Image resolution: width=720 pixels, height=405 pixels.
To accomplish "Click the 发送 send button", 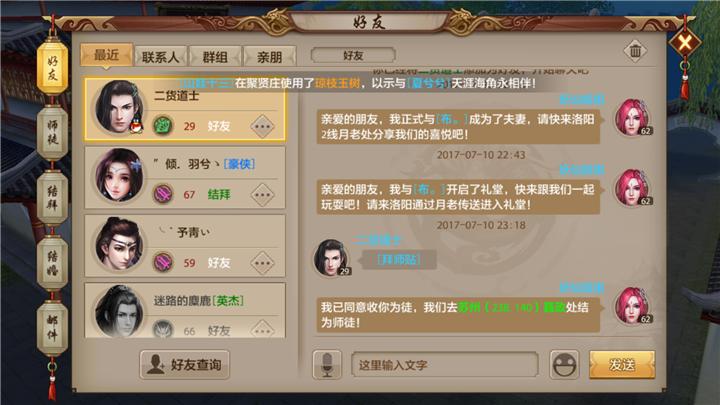I will click(x=622, y=365).
